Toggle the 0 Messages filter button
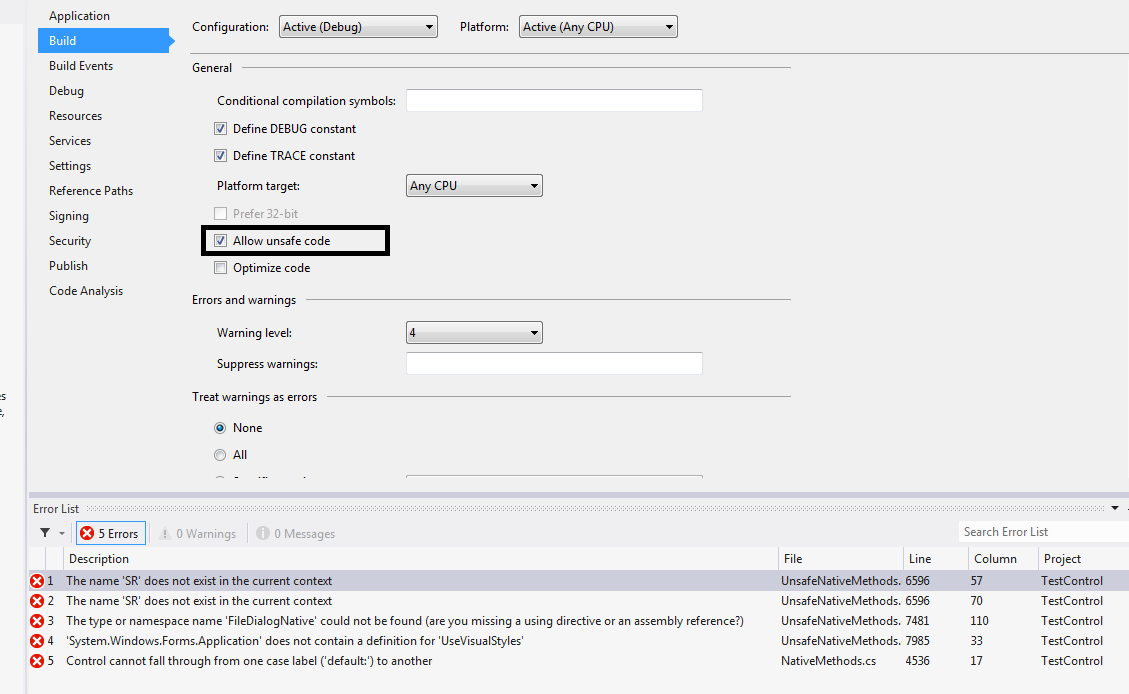The height and width of the screenshot is (694, 1129). pos(295,533)
